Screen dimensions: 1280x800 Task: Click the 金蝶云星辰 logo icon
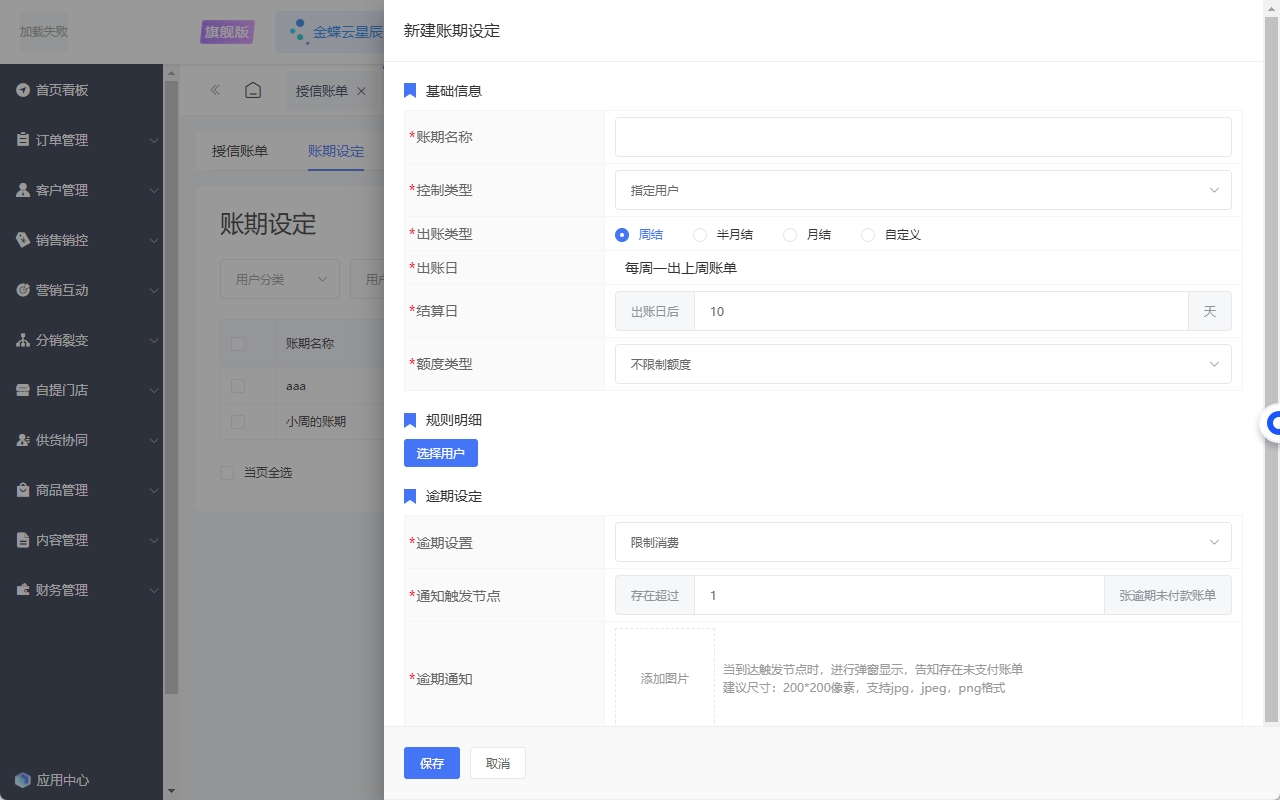click(x=298, y=32)
